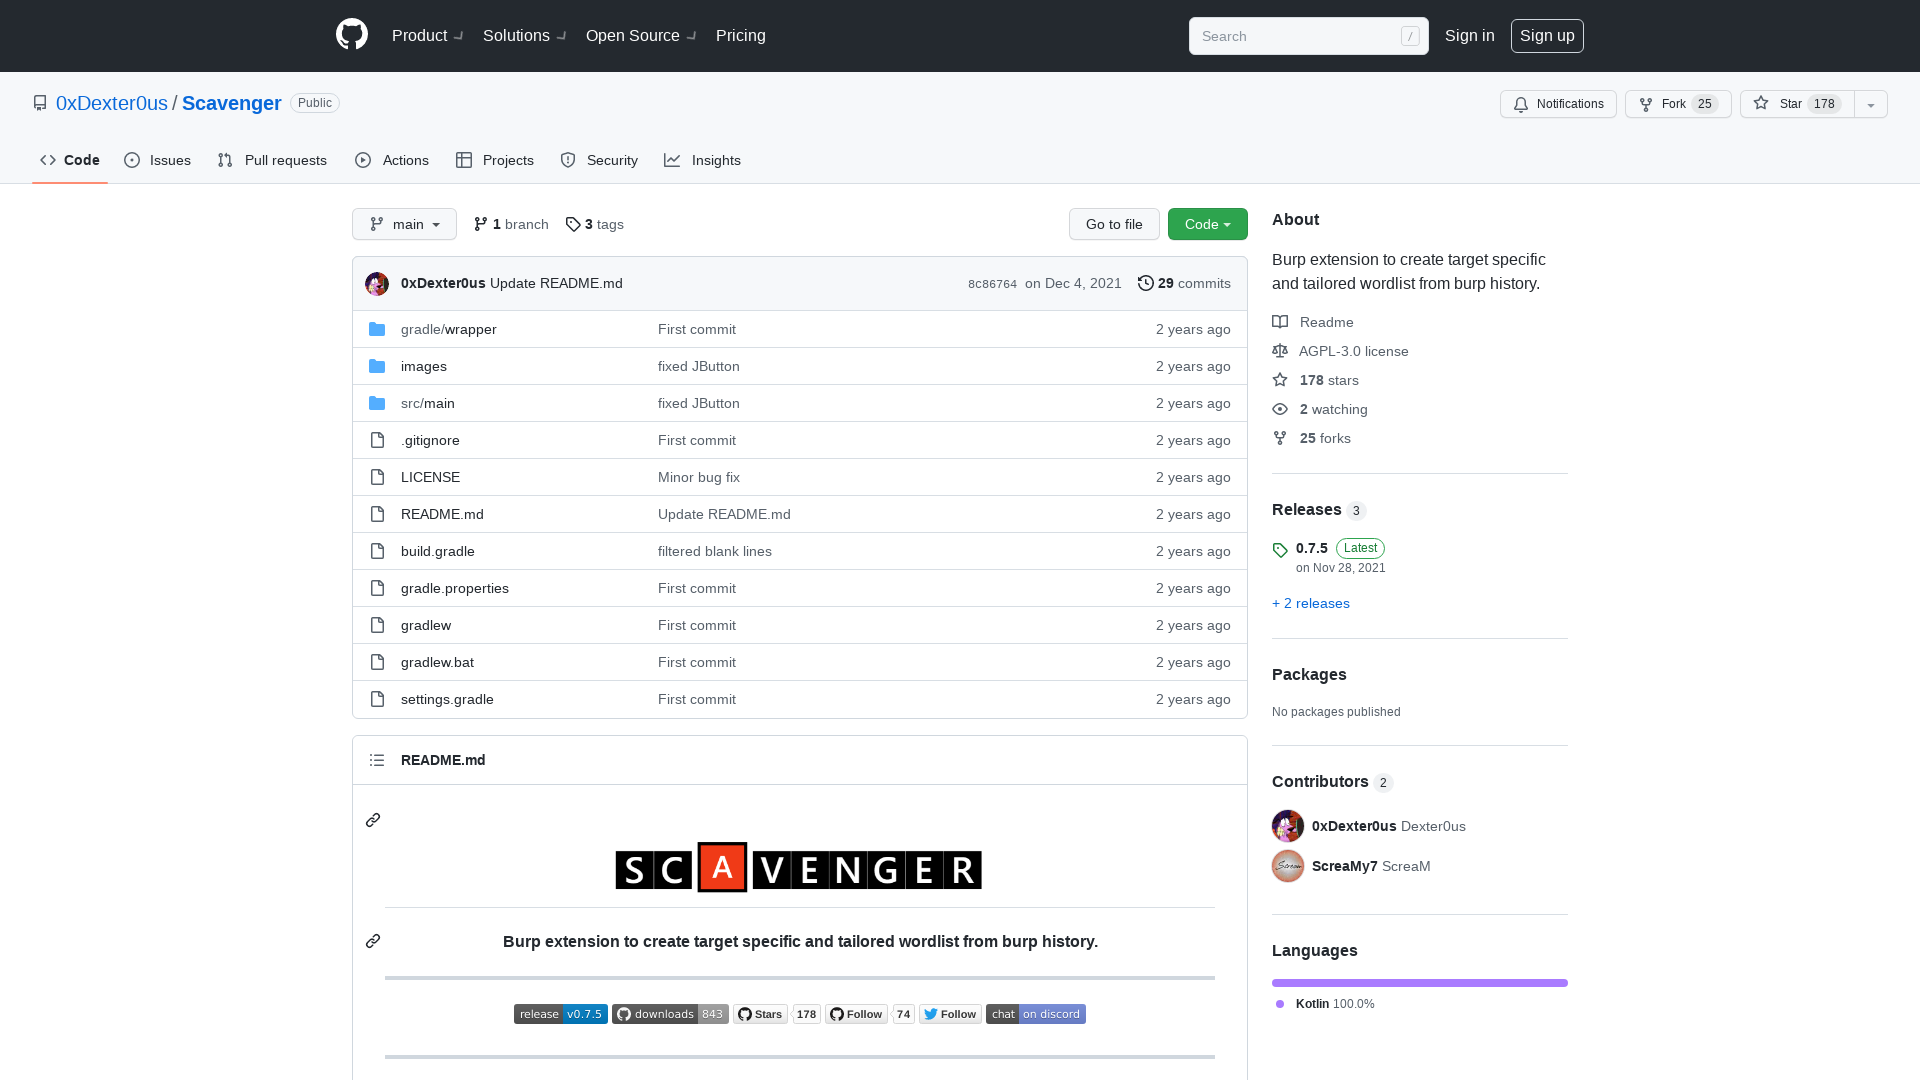
Task: Click the fork icon in Fork button
Action: click(x=1646, y=104)
